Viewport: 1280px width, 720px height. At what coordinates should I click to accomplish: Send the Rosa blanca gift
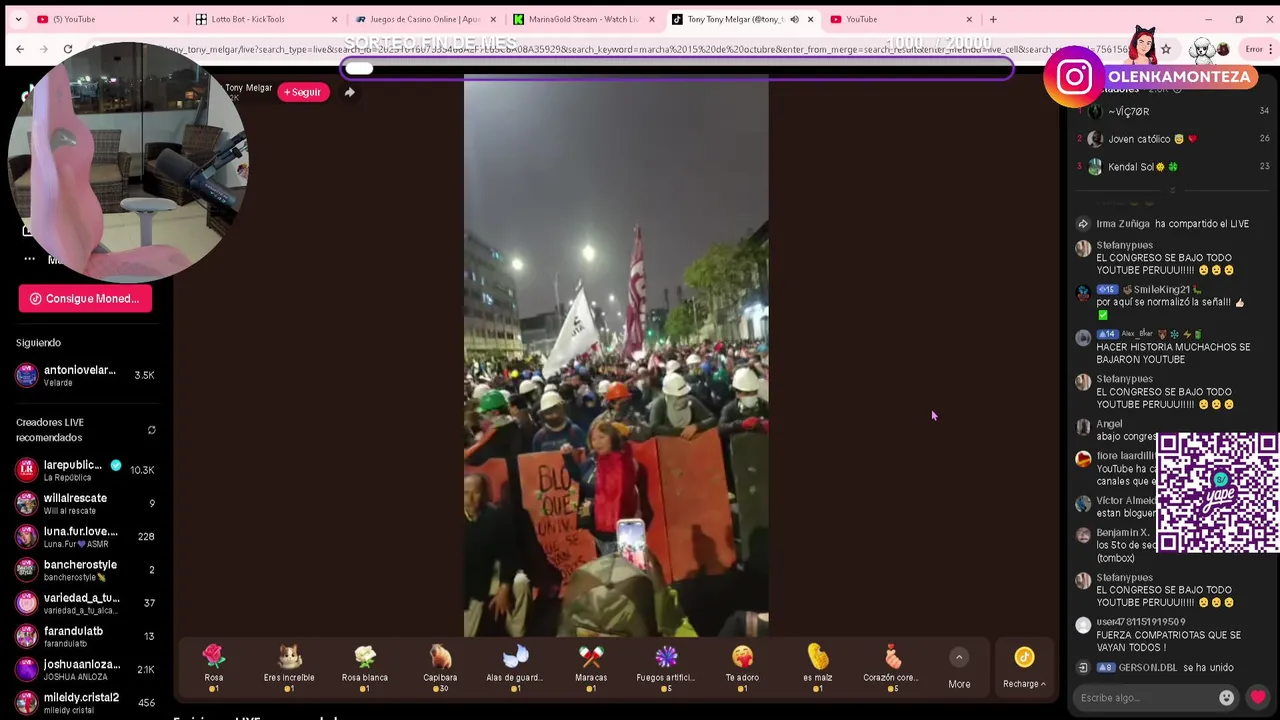pos(365,667)
